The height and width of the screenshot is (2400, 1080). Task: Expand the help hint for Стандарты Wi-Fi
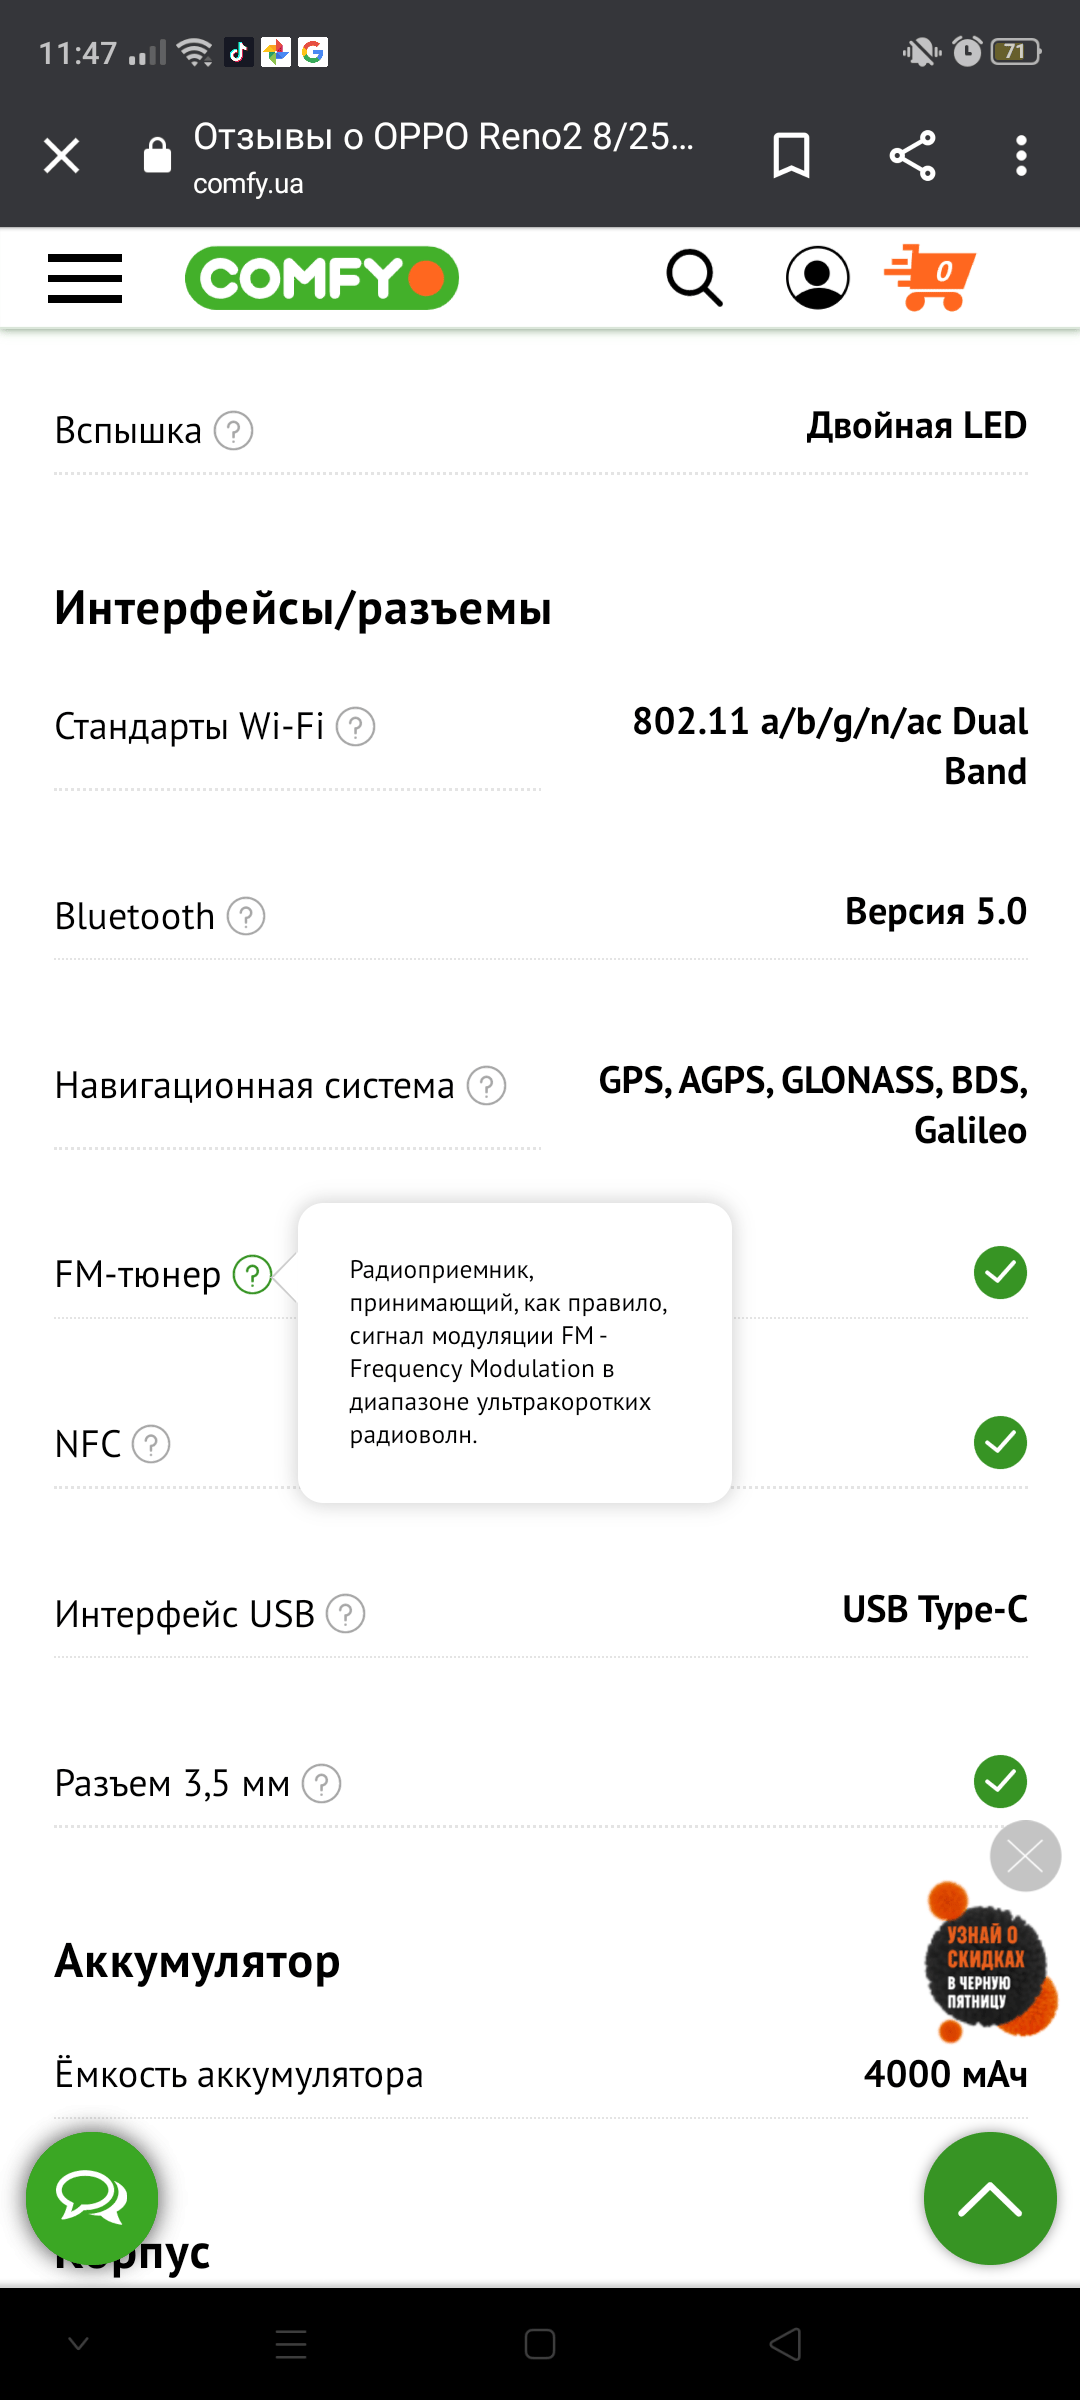tap(355, 727)
